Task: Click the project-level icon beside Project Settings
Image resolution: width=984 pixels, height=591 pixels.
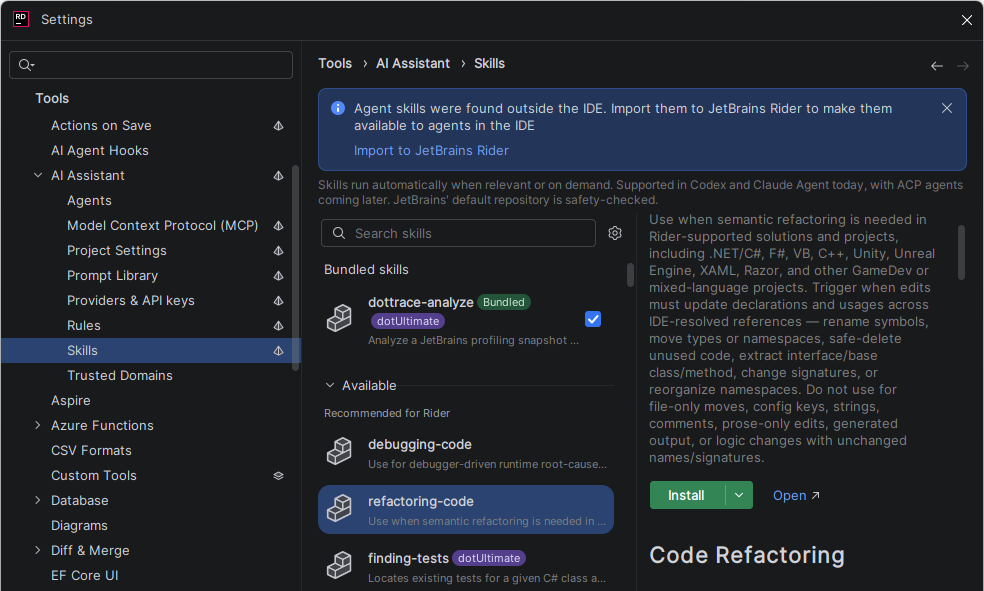Action: [x=279, y=250]
